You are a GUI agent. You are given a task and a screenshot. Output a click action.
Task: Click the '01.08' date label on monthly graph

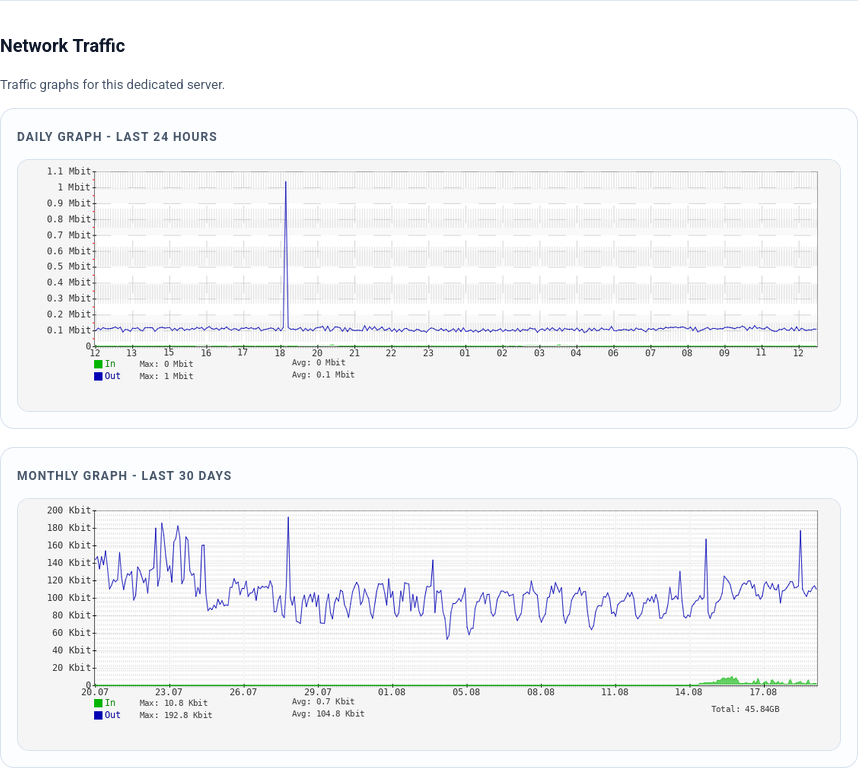(x=392, y=692)
